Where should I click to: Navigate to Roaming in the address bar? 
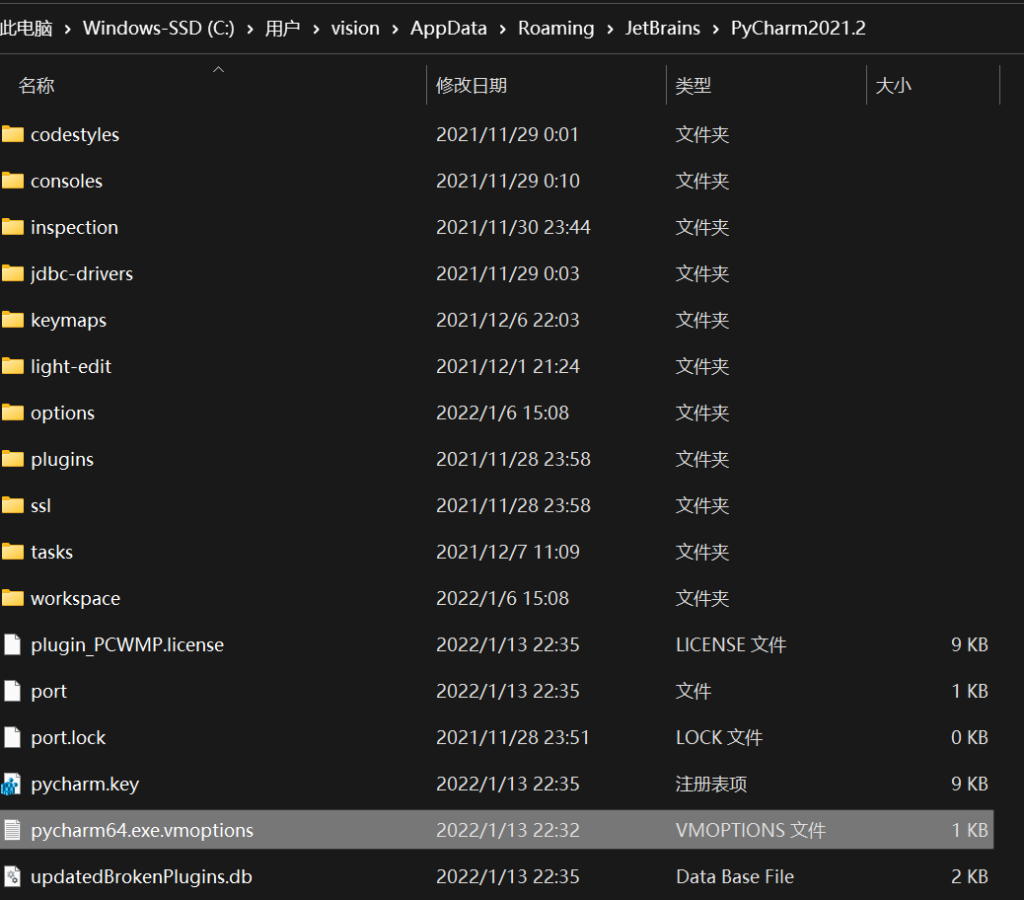556,28
